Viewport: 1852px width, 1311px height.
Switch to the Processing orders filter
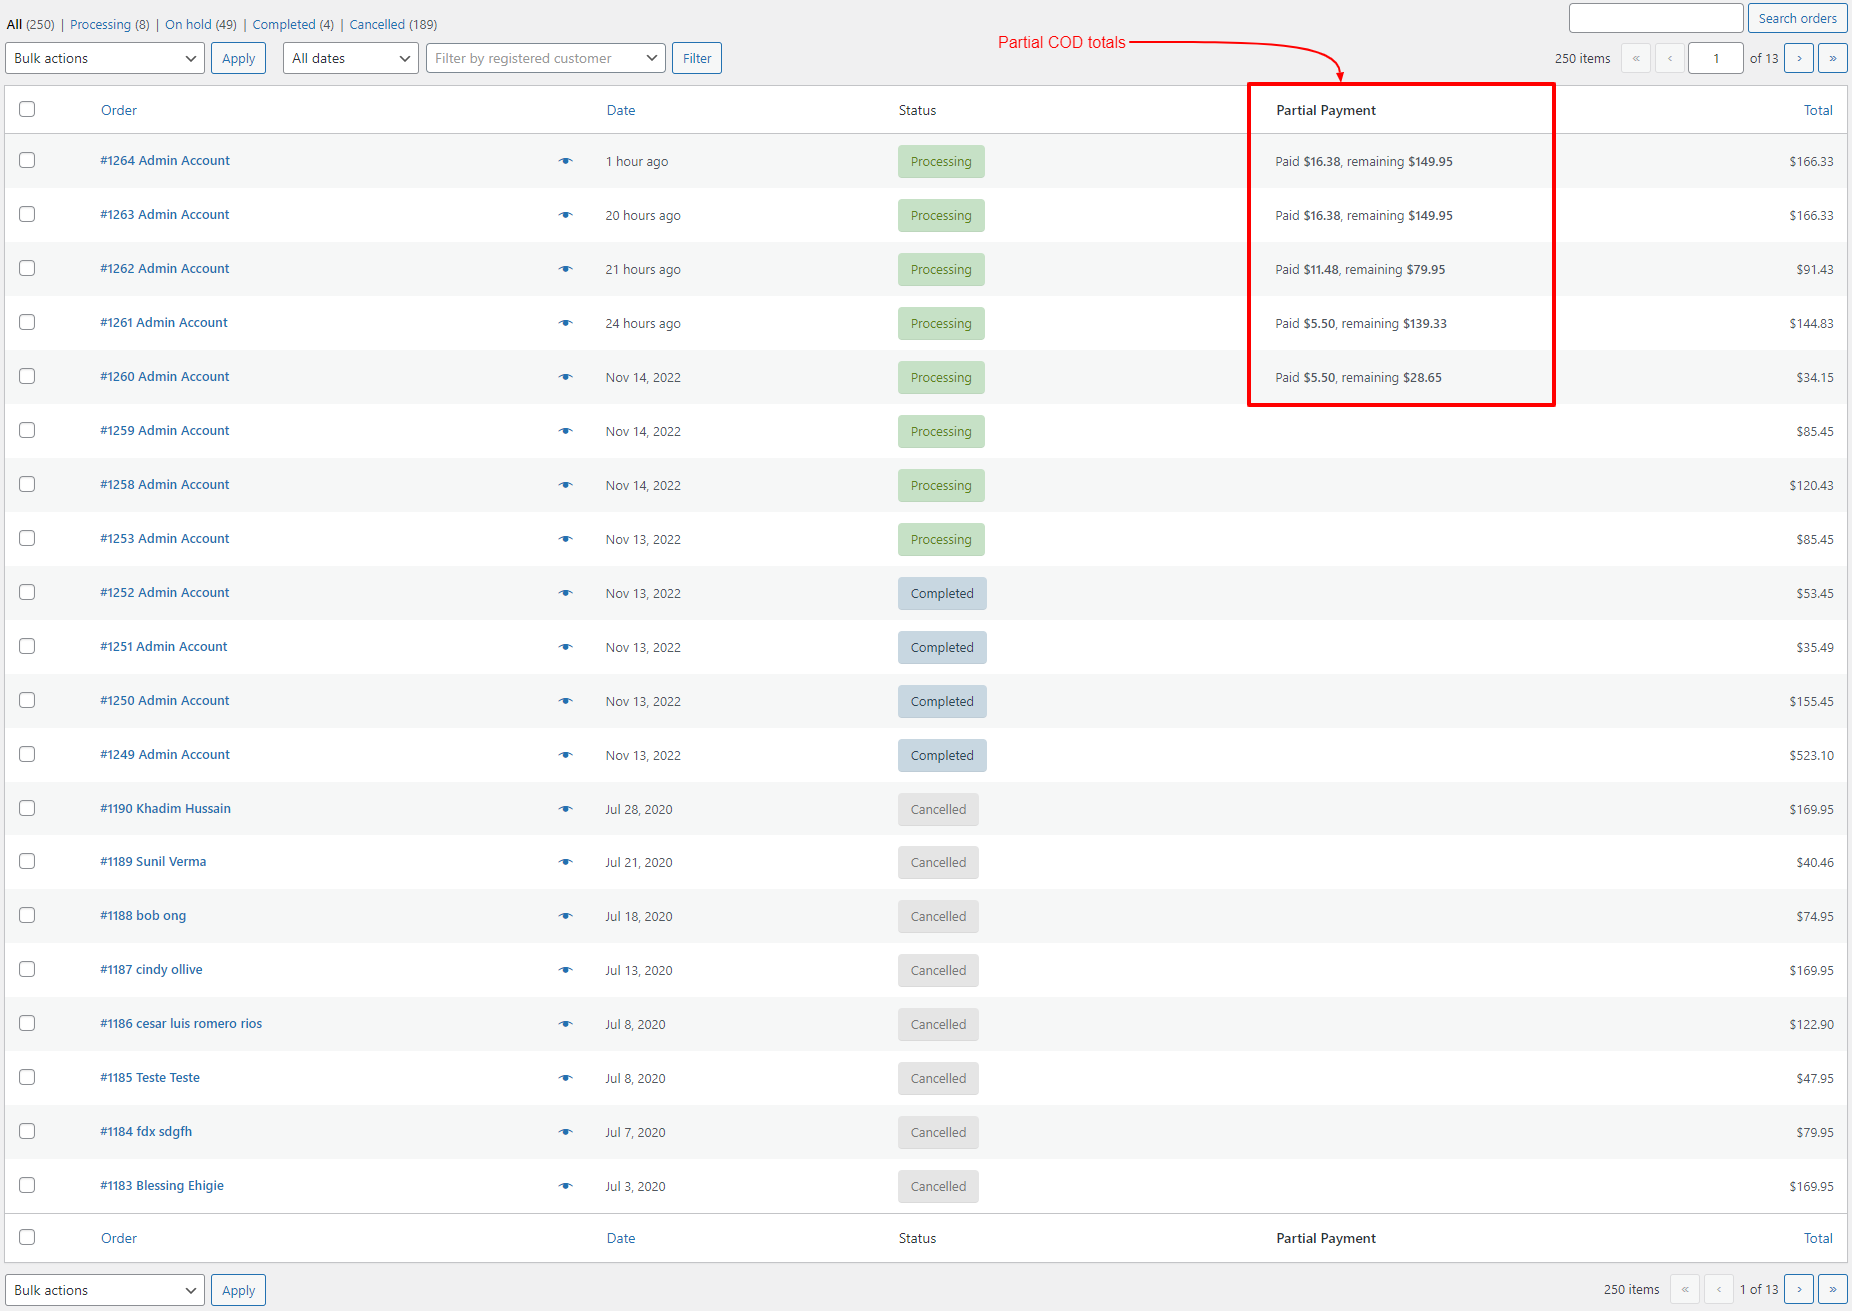(x=101, y=24)
